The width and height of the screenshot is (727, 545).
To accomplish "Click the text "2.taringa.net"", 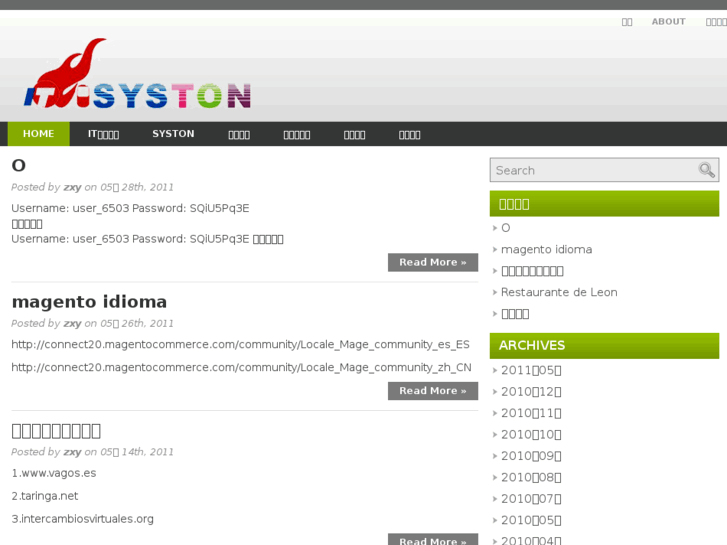I will coord(45,496).
